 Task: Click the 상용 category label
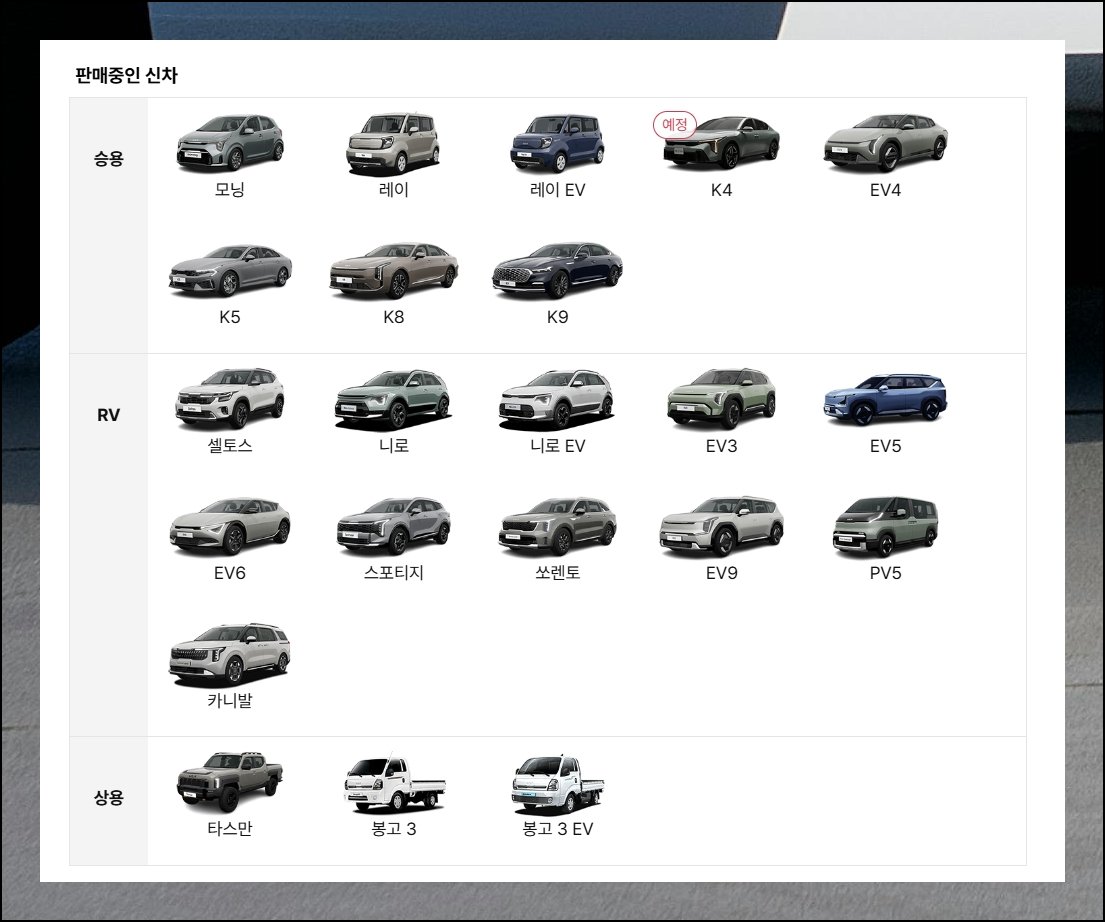coord(109,797)
